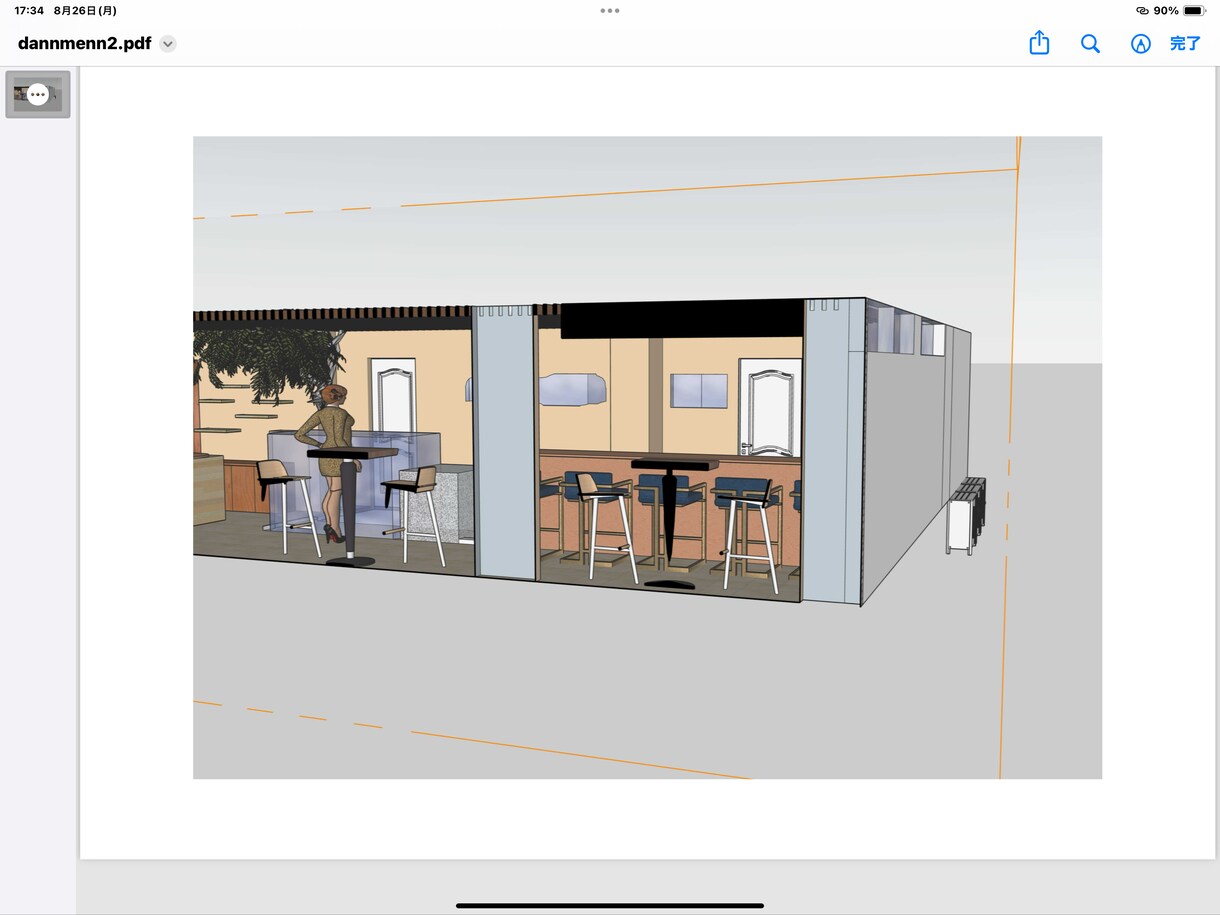Select the page thumbnail in the sidebar
The width and height of the screenshot is (1220, 915).
tap(38, 94)
